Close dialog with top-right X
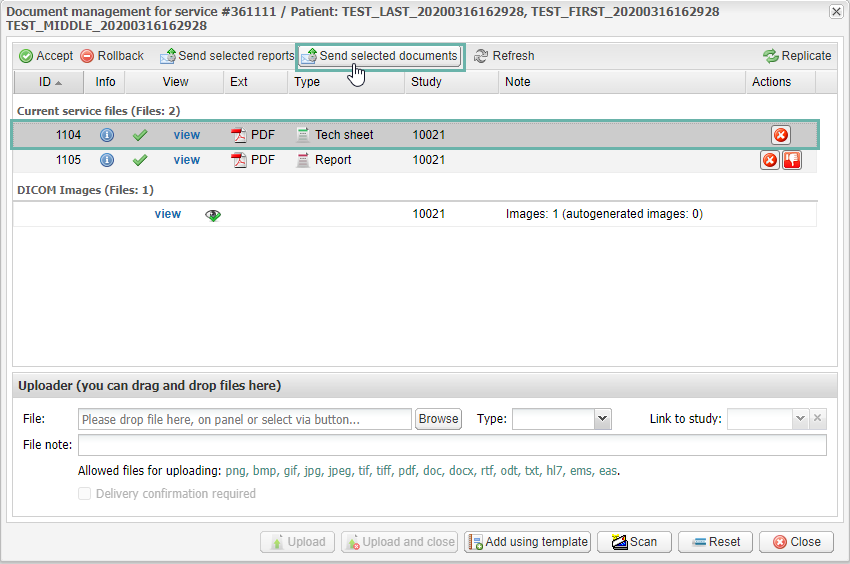Viewport: 850px width, 564px height. click(x=836, y=11)
